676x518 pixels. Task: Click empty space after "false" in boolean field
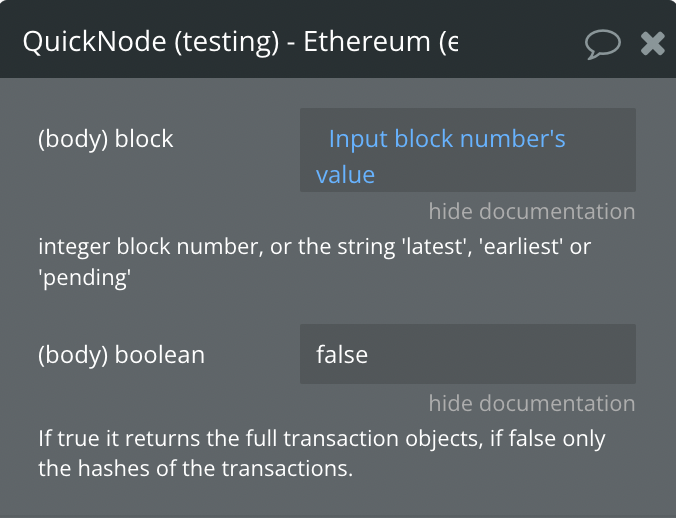coord(500,354)
